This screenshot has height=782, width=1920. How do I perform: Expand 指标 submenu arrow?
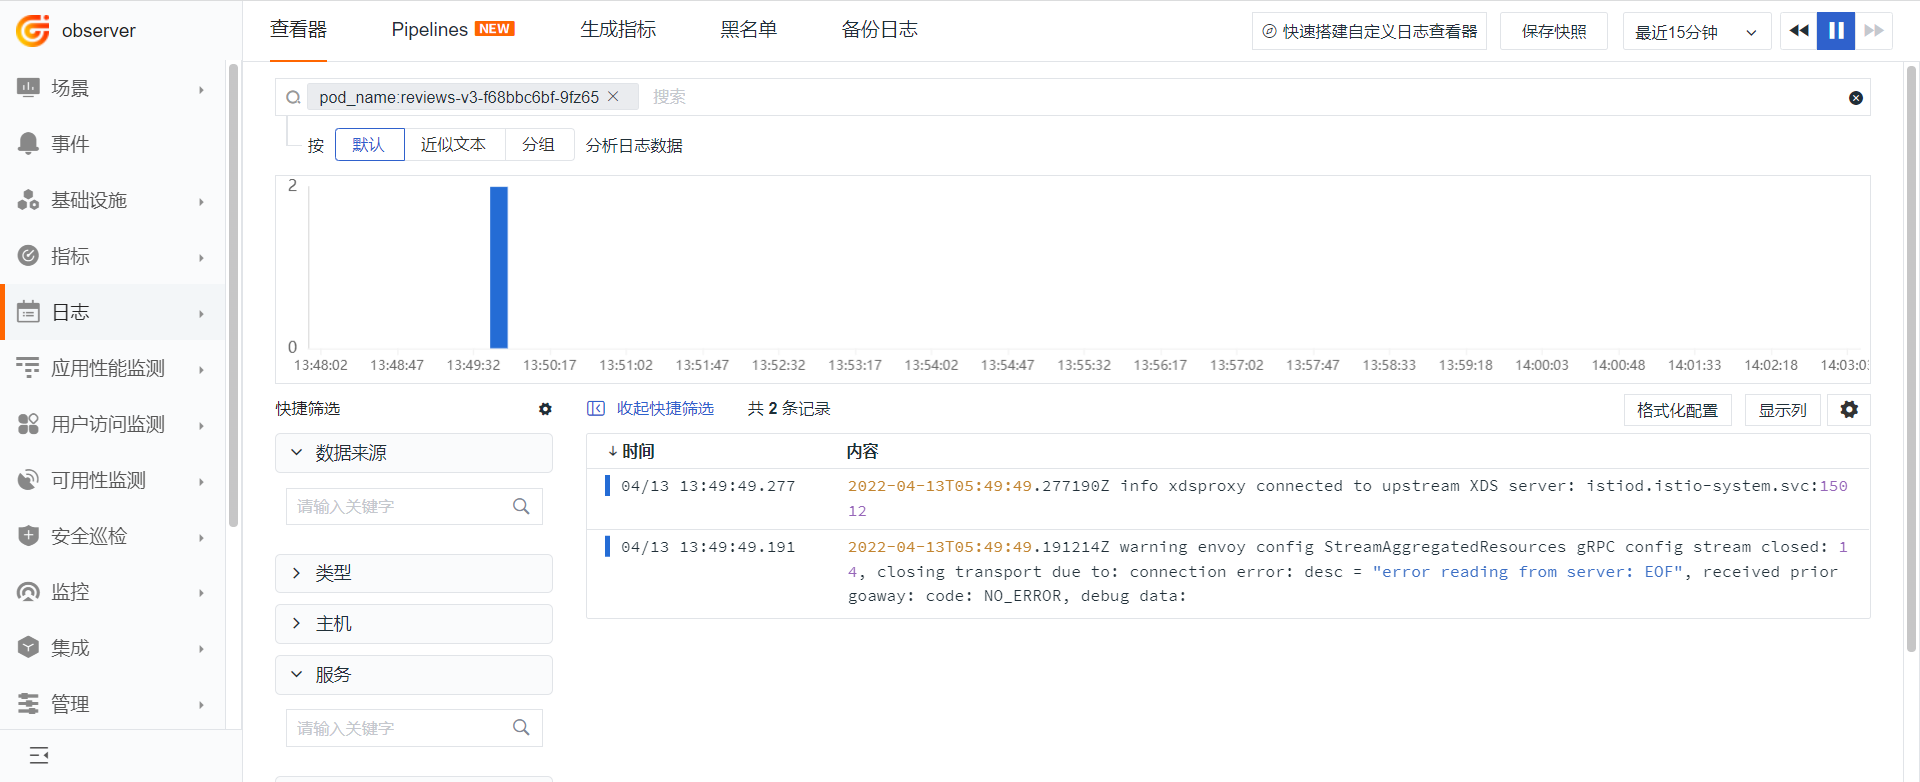point(201,258)
